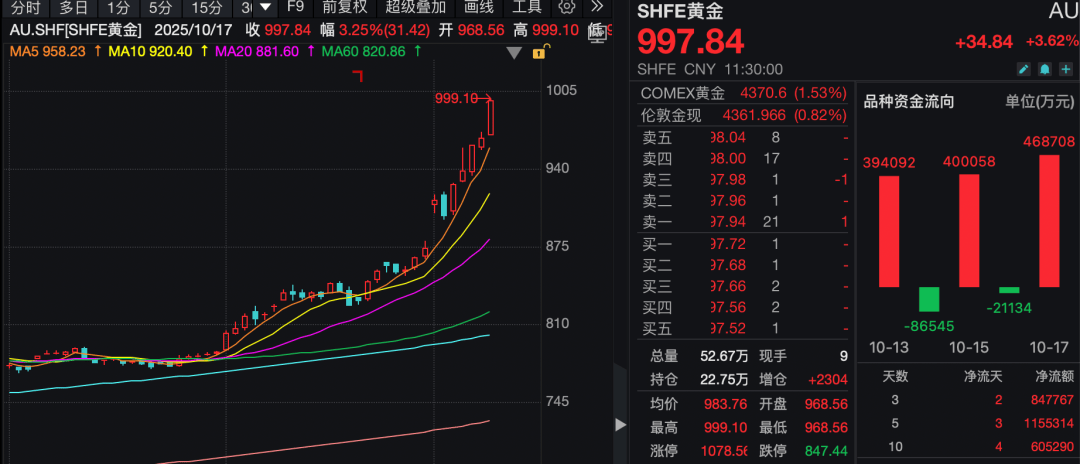The width and height of the screenshot is (1080, 464).
Task: Click the 468708 red capital flow bar
Action: [x=1048, y=220]
